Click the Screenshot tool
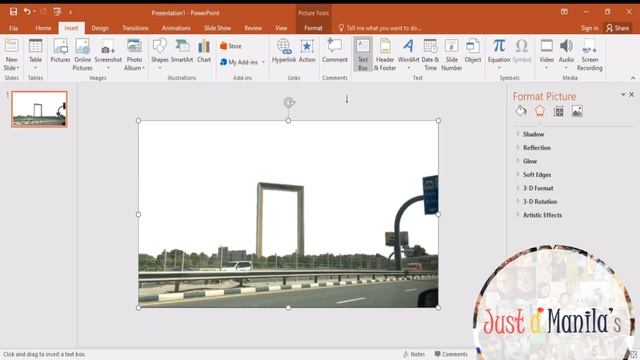Screen dimensions: 640x360 pyautogui.click(x=108, y=54)
